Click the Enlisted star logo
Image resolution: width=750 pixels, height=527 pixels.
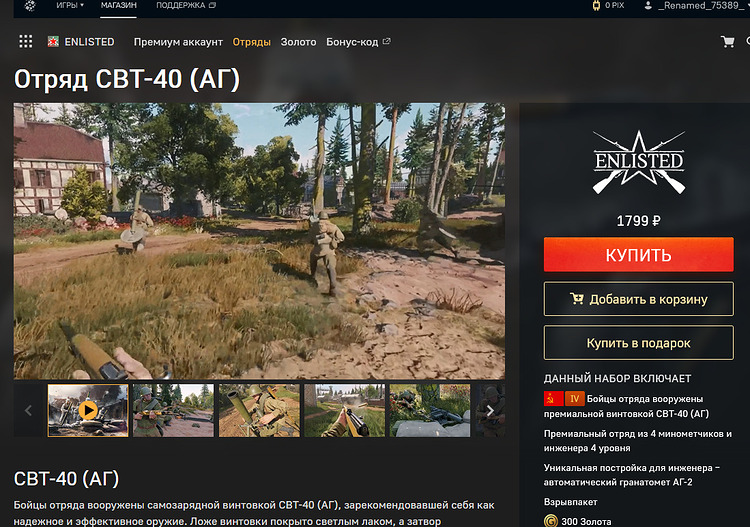(x=639, y=162)
